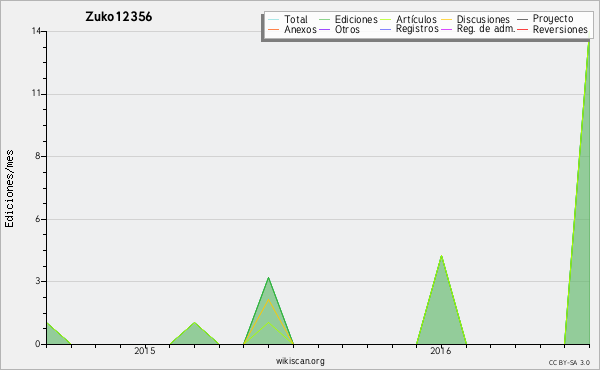Click the 8 value on y-axis
600x370 pixels.
[x=38, y=156]
